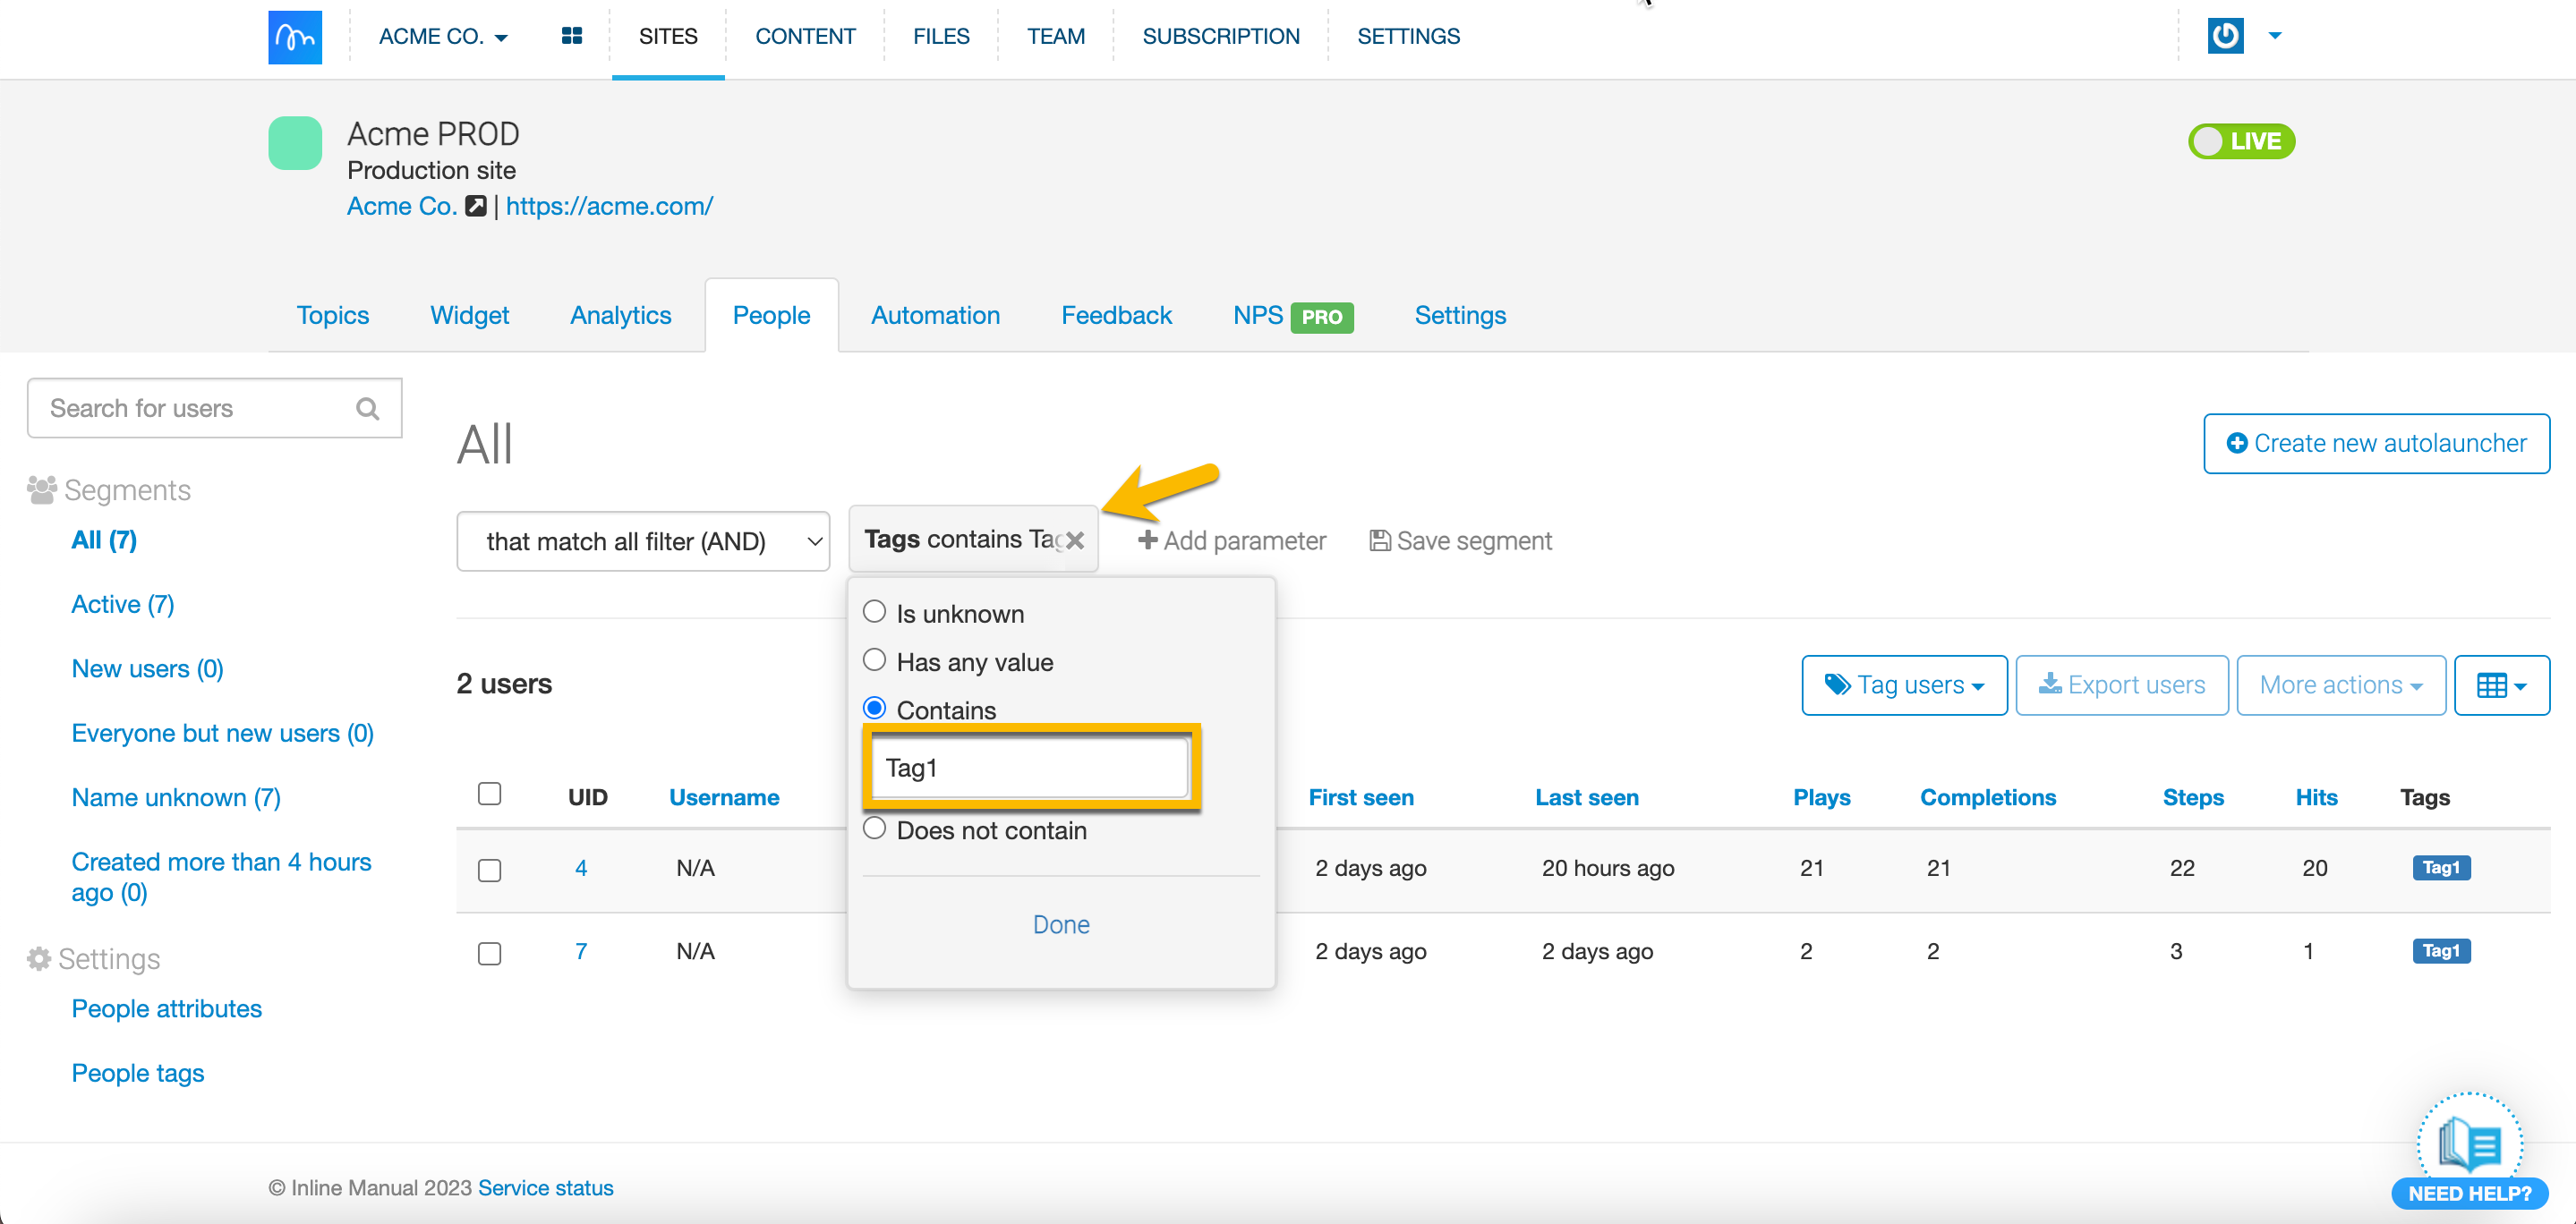Click the Tag1 filter value field

click(x=1029, y=767)
